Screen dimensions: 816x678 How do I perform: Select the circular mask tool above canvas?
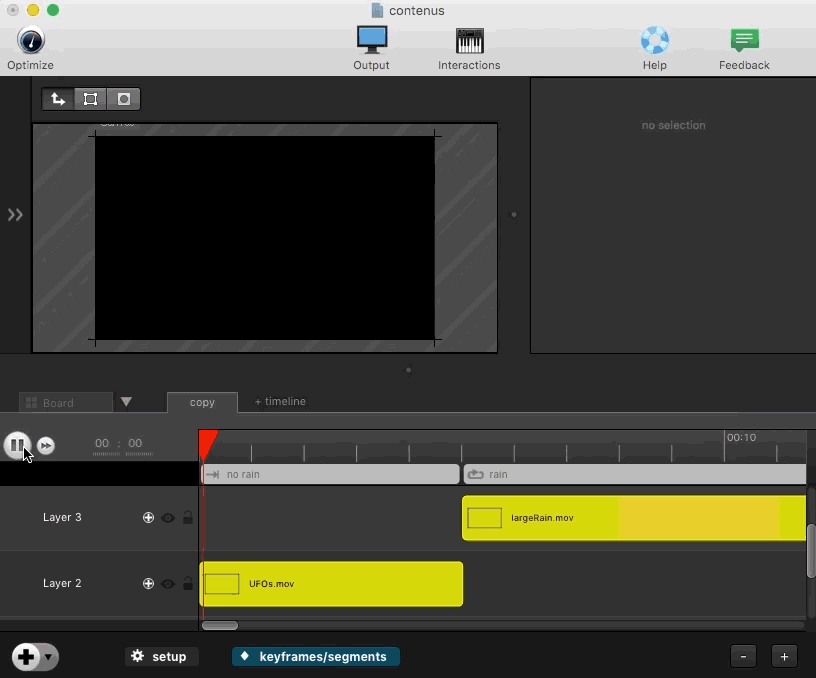(x=124, y=99)
